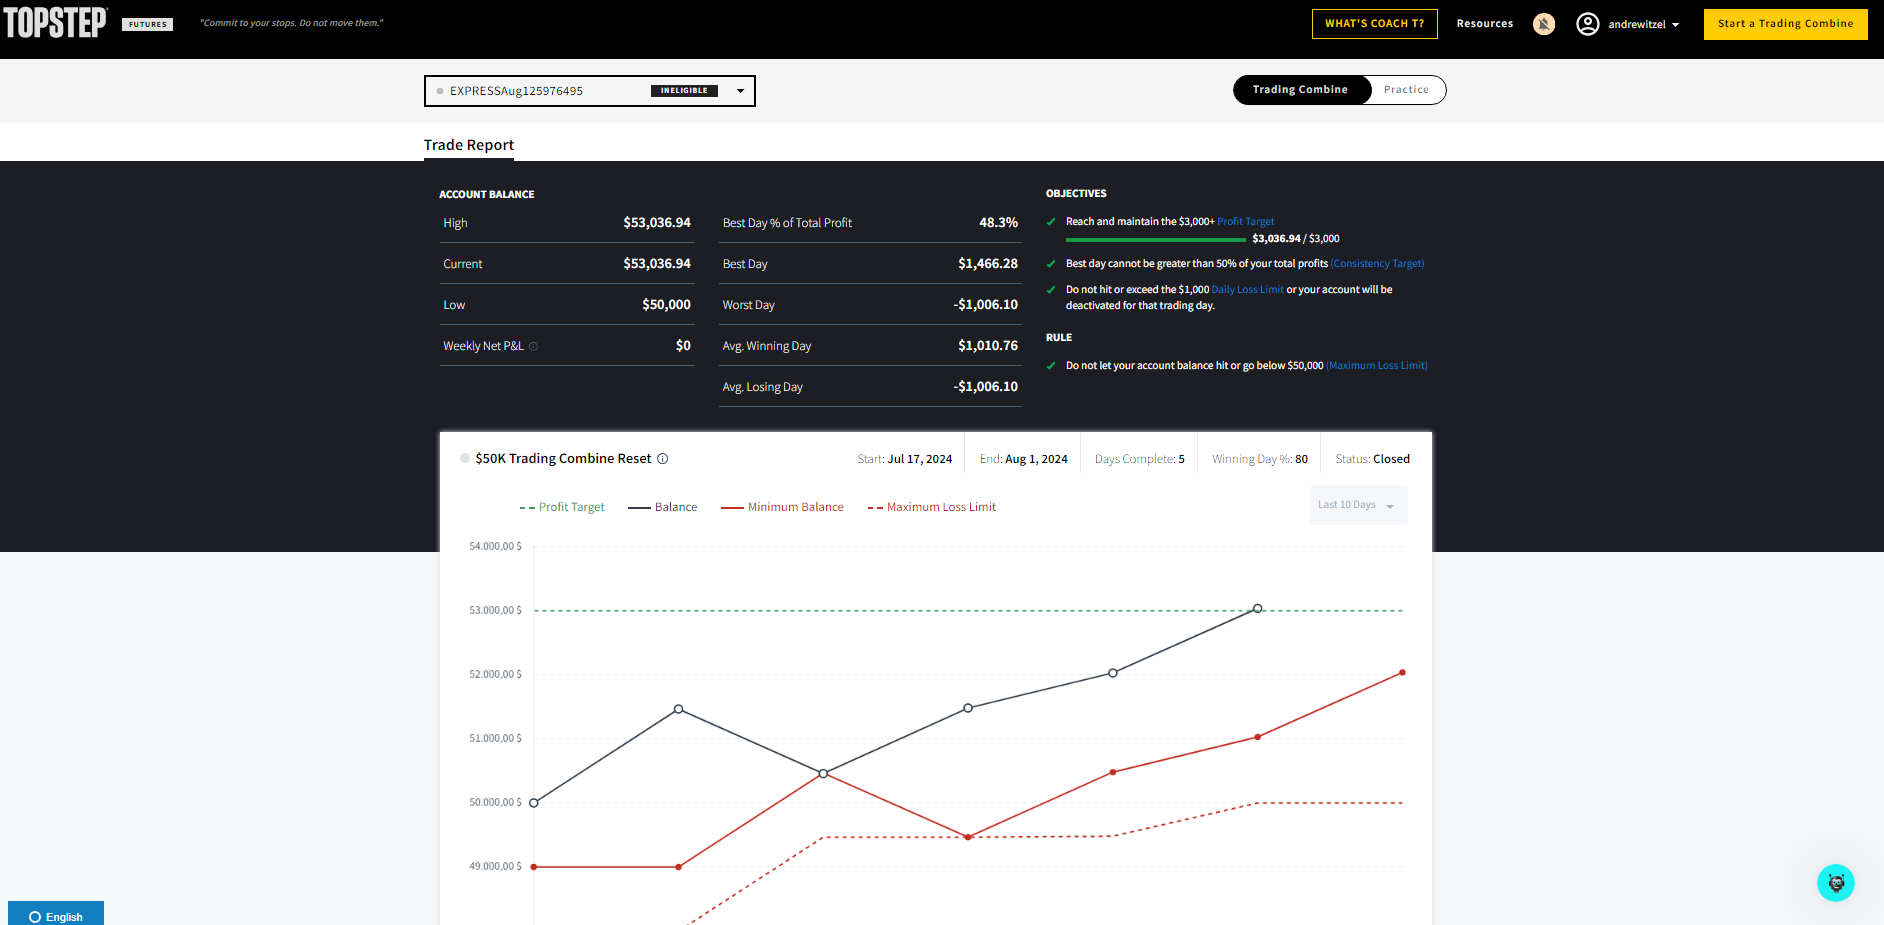
Task: Toggle Balance legend series
Action: pos(663,507)
